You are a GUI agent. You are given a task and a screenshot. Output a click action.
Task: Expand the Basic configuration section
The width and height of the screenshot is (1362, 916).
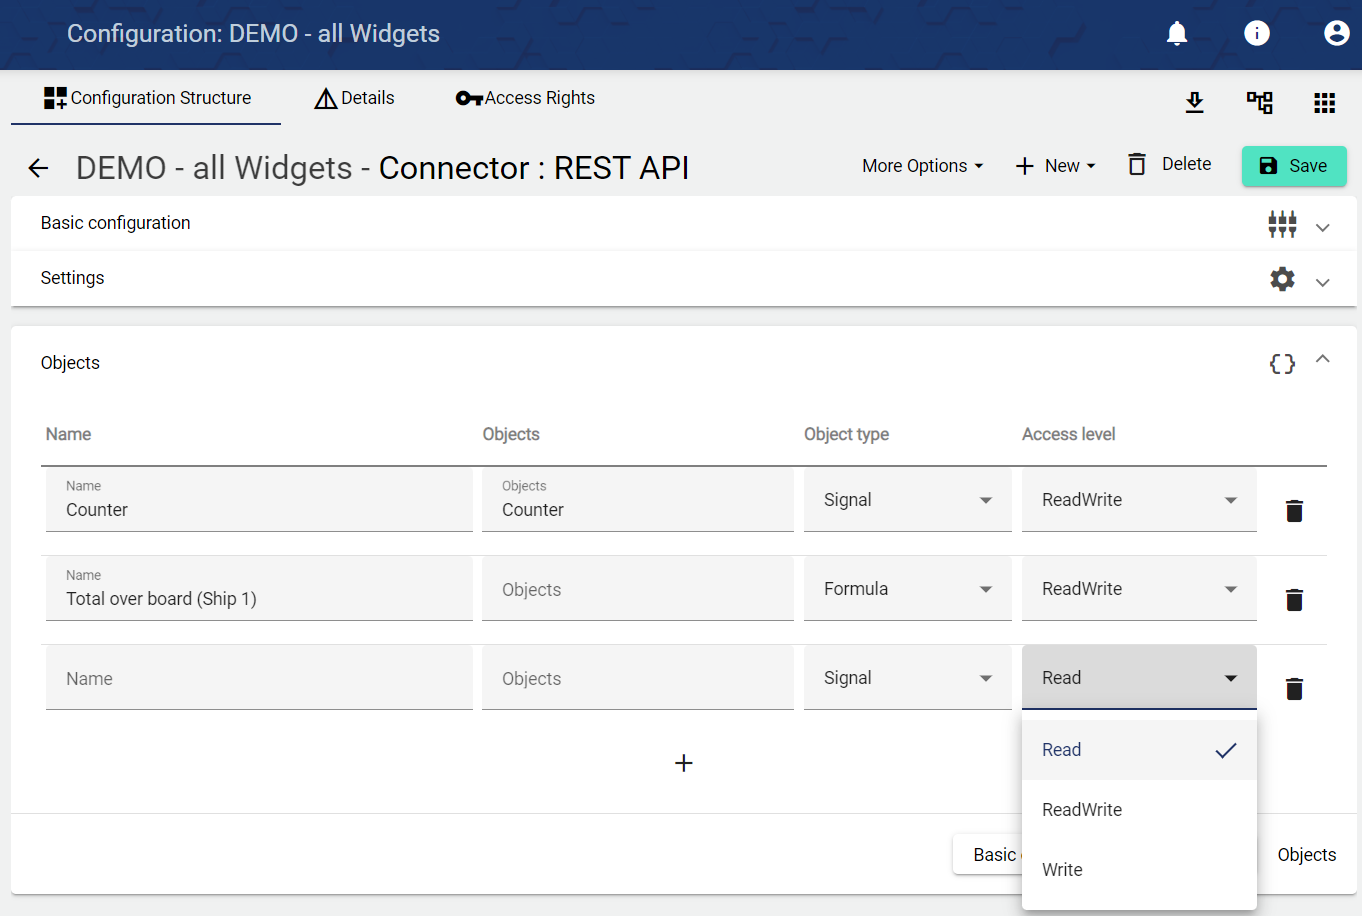[x=1322, y=227]
